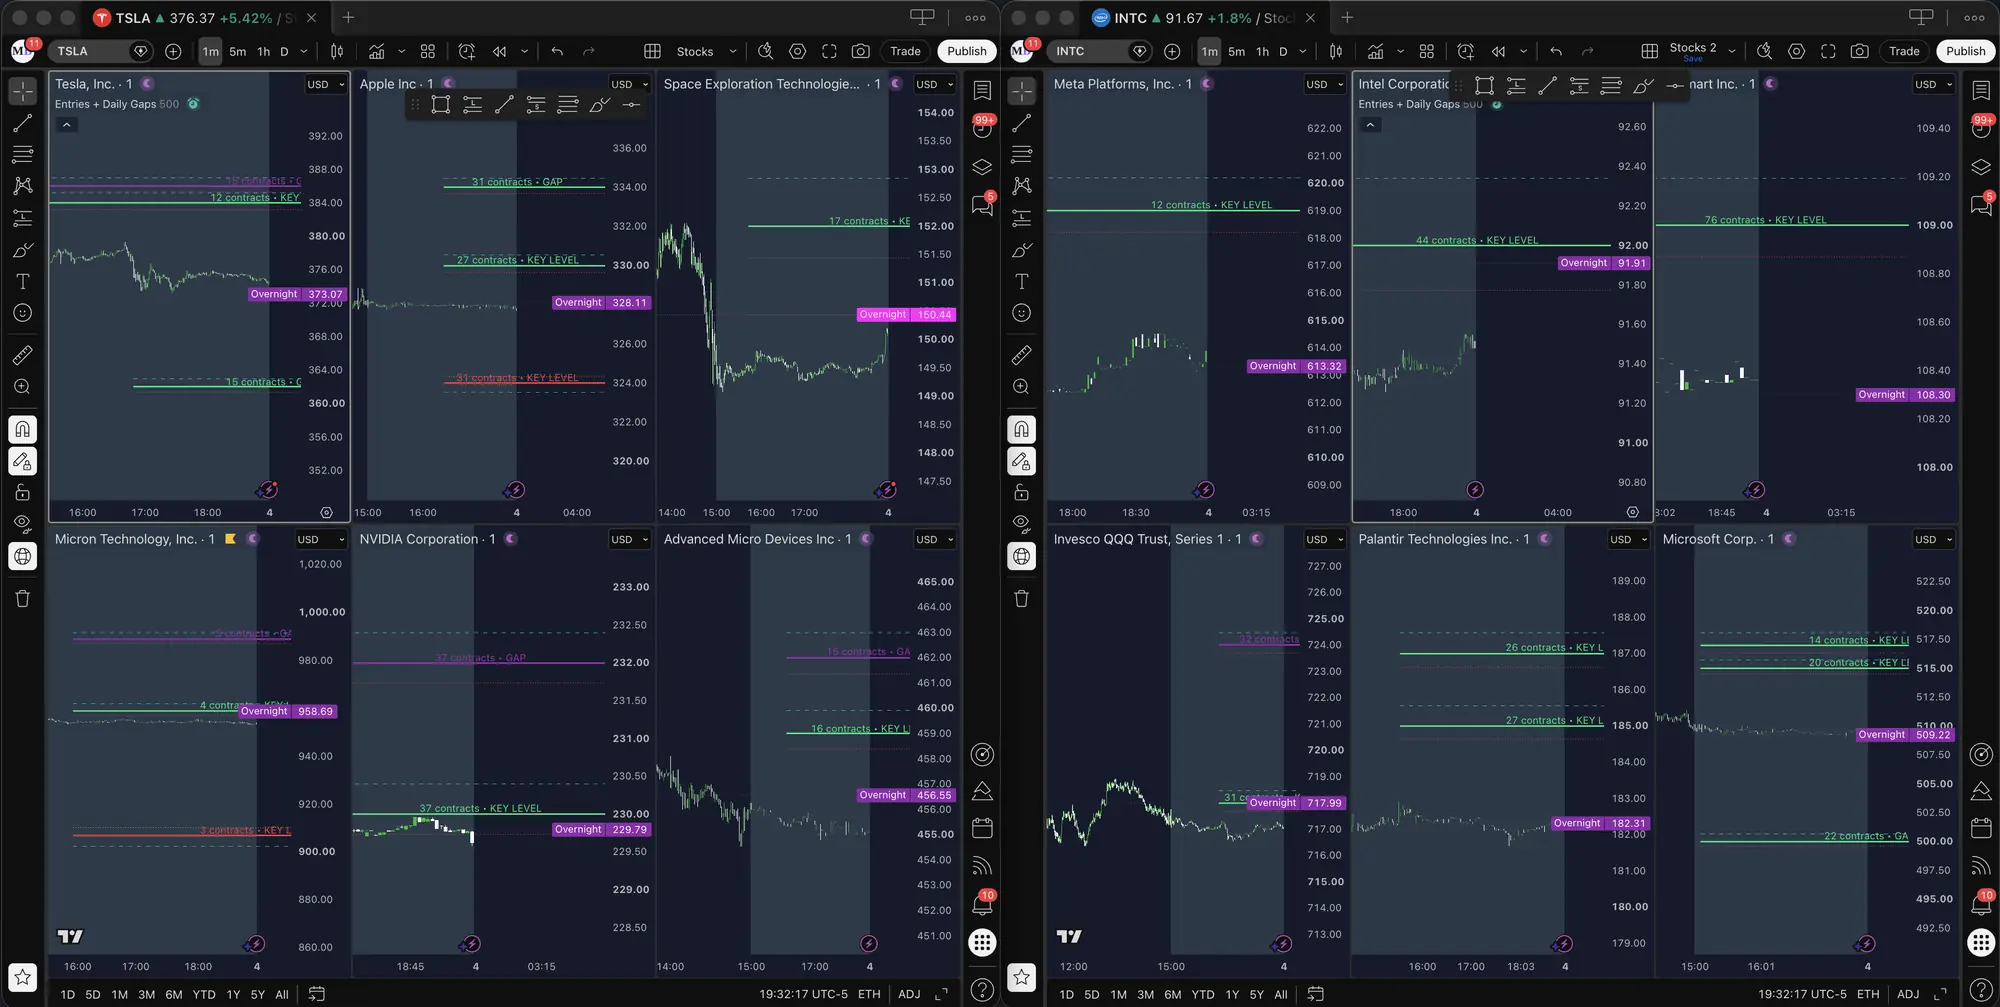Image resolution: width=2000 pixels, height=1007 pixels.
Task: Start bar replay in TSLA window toolbar
Action: click(x=499, y=51)
